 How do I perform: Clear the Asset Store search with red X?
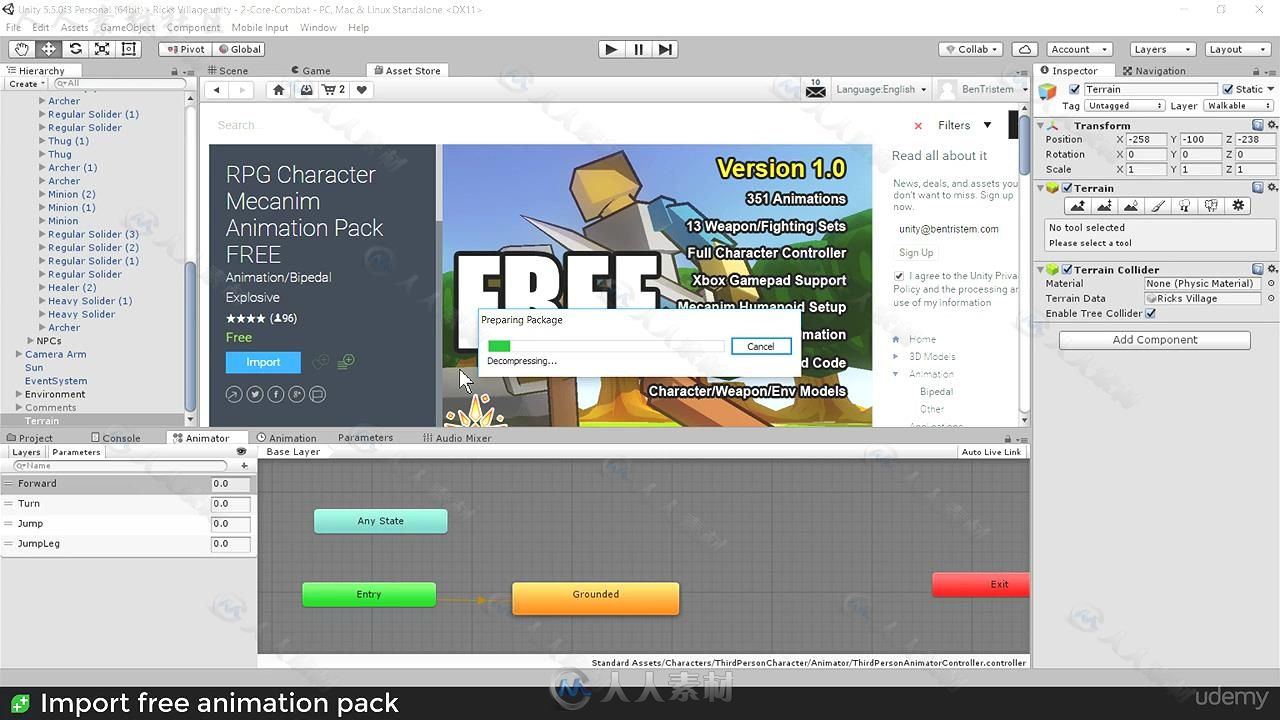[918, 126]
